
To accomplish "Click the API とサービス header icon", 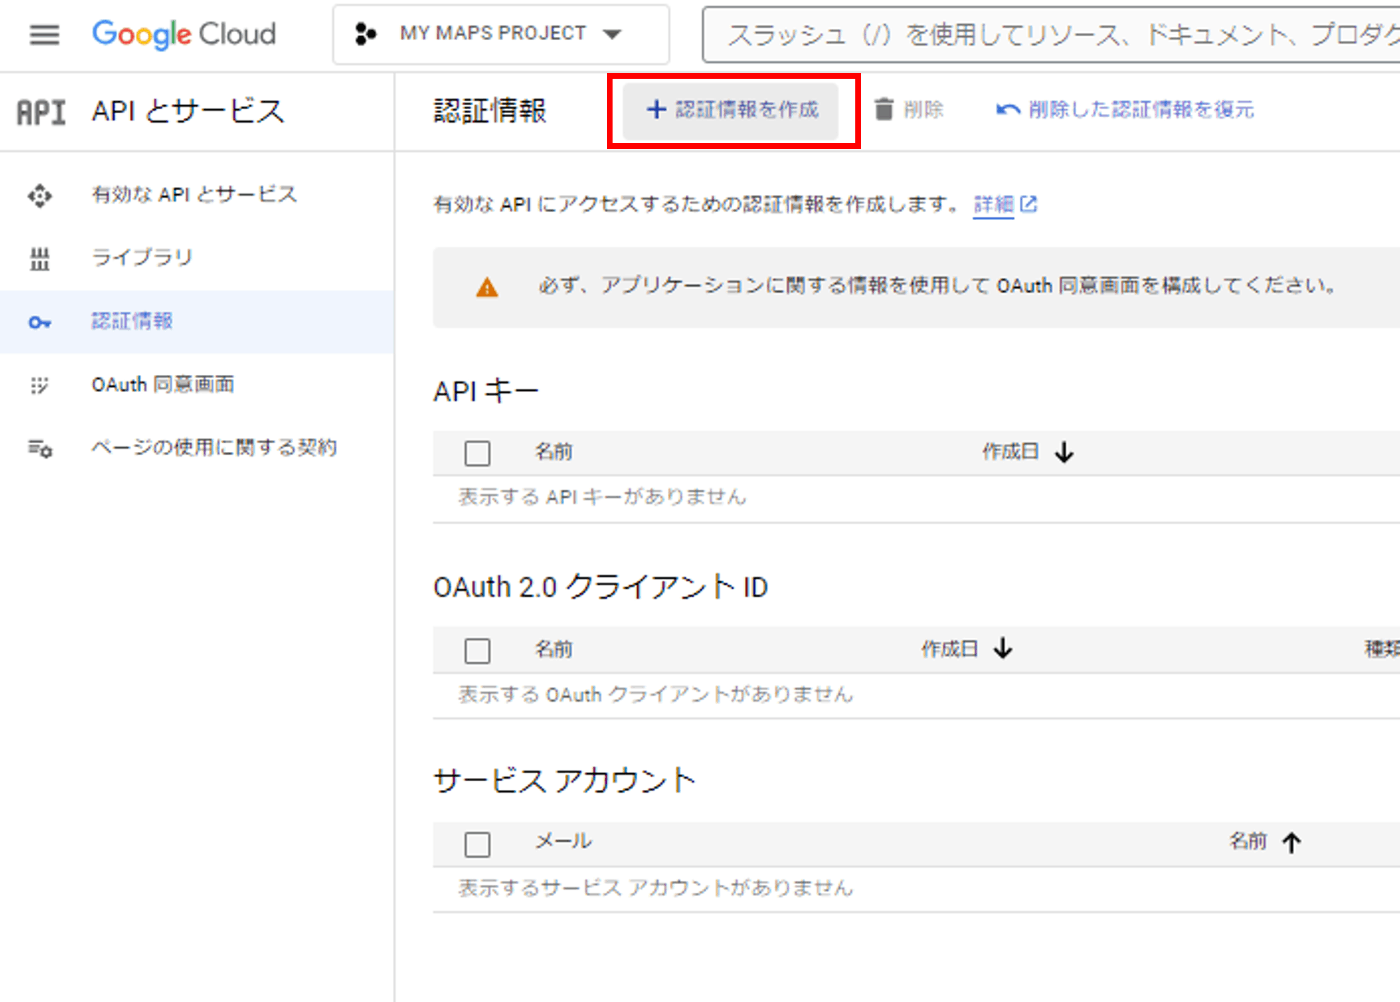I will click(x=41, y=112).
